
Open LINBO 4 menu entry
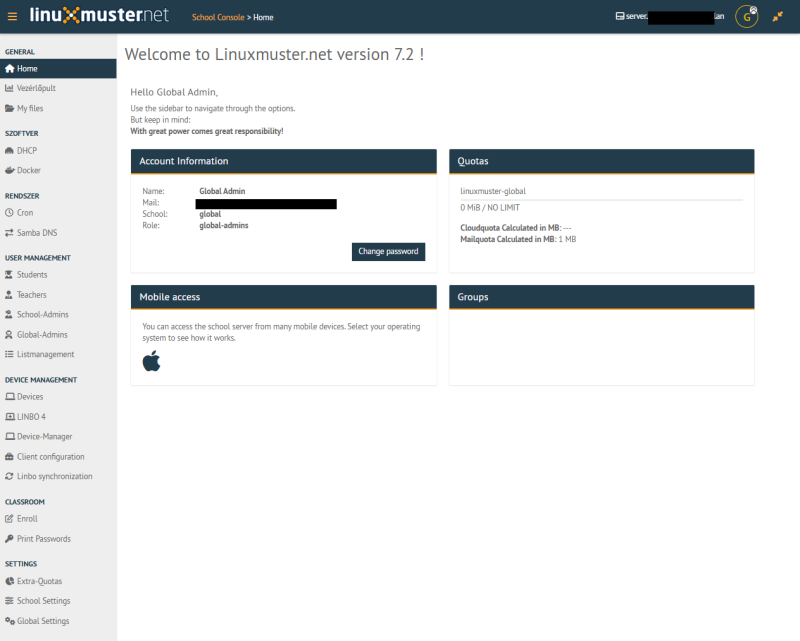coord(58,416)
